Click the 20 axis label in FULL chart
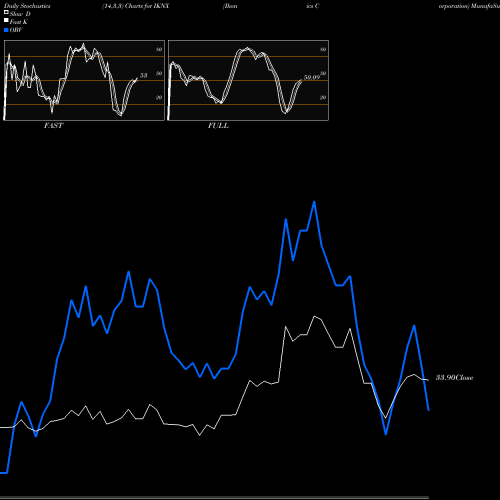Viewport: 500px width, 500px height. (323, 97)
